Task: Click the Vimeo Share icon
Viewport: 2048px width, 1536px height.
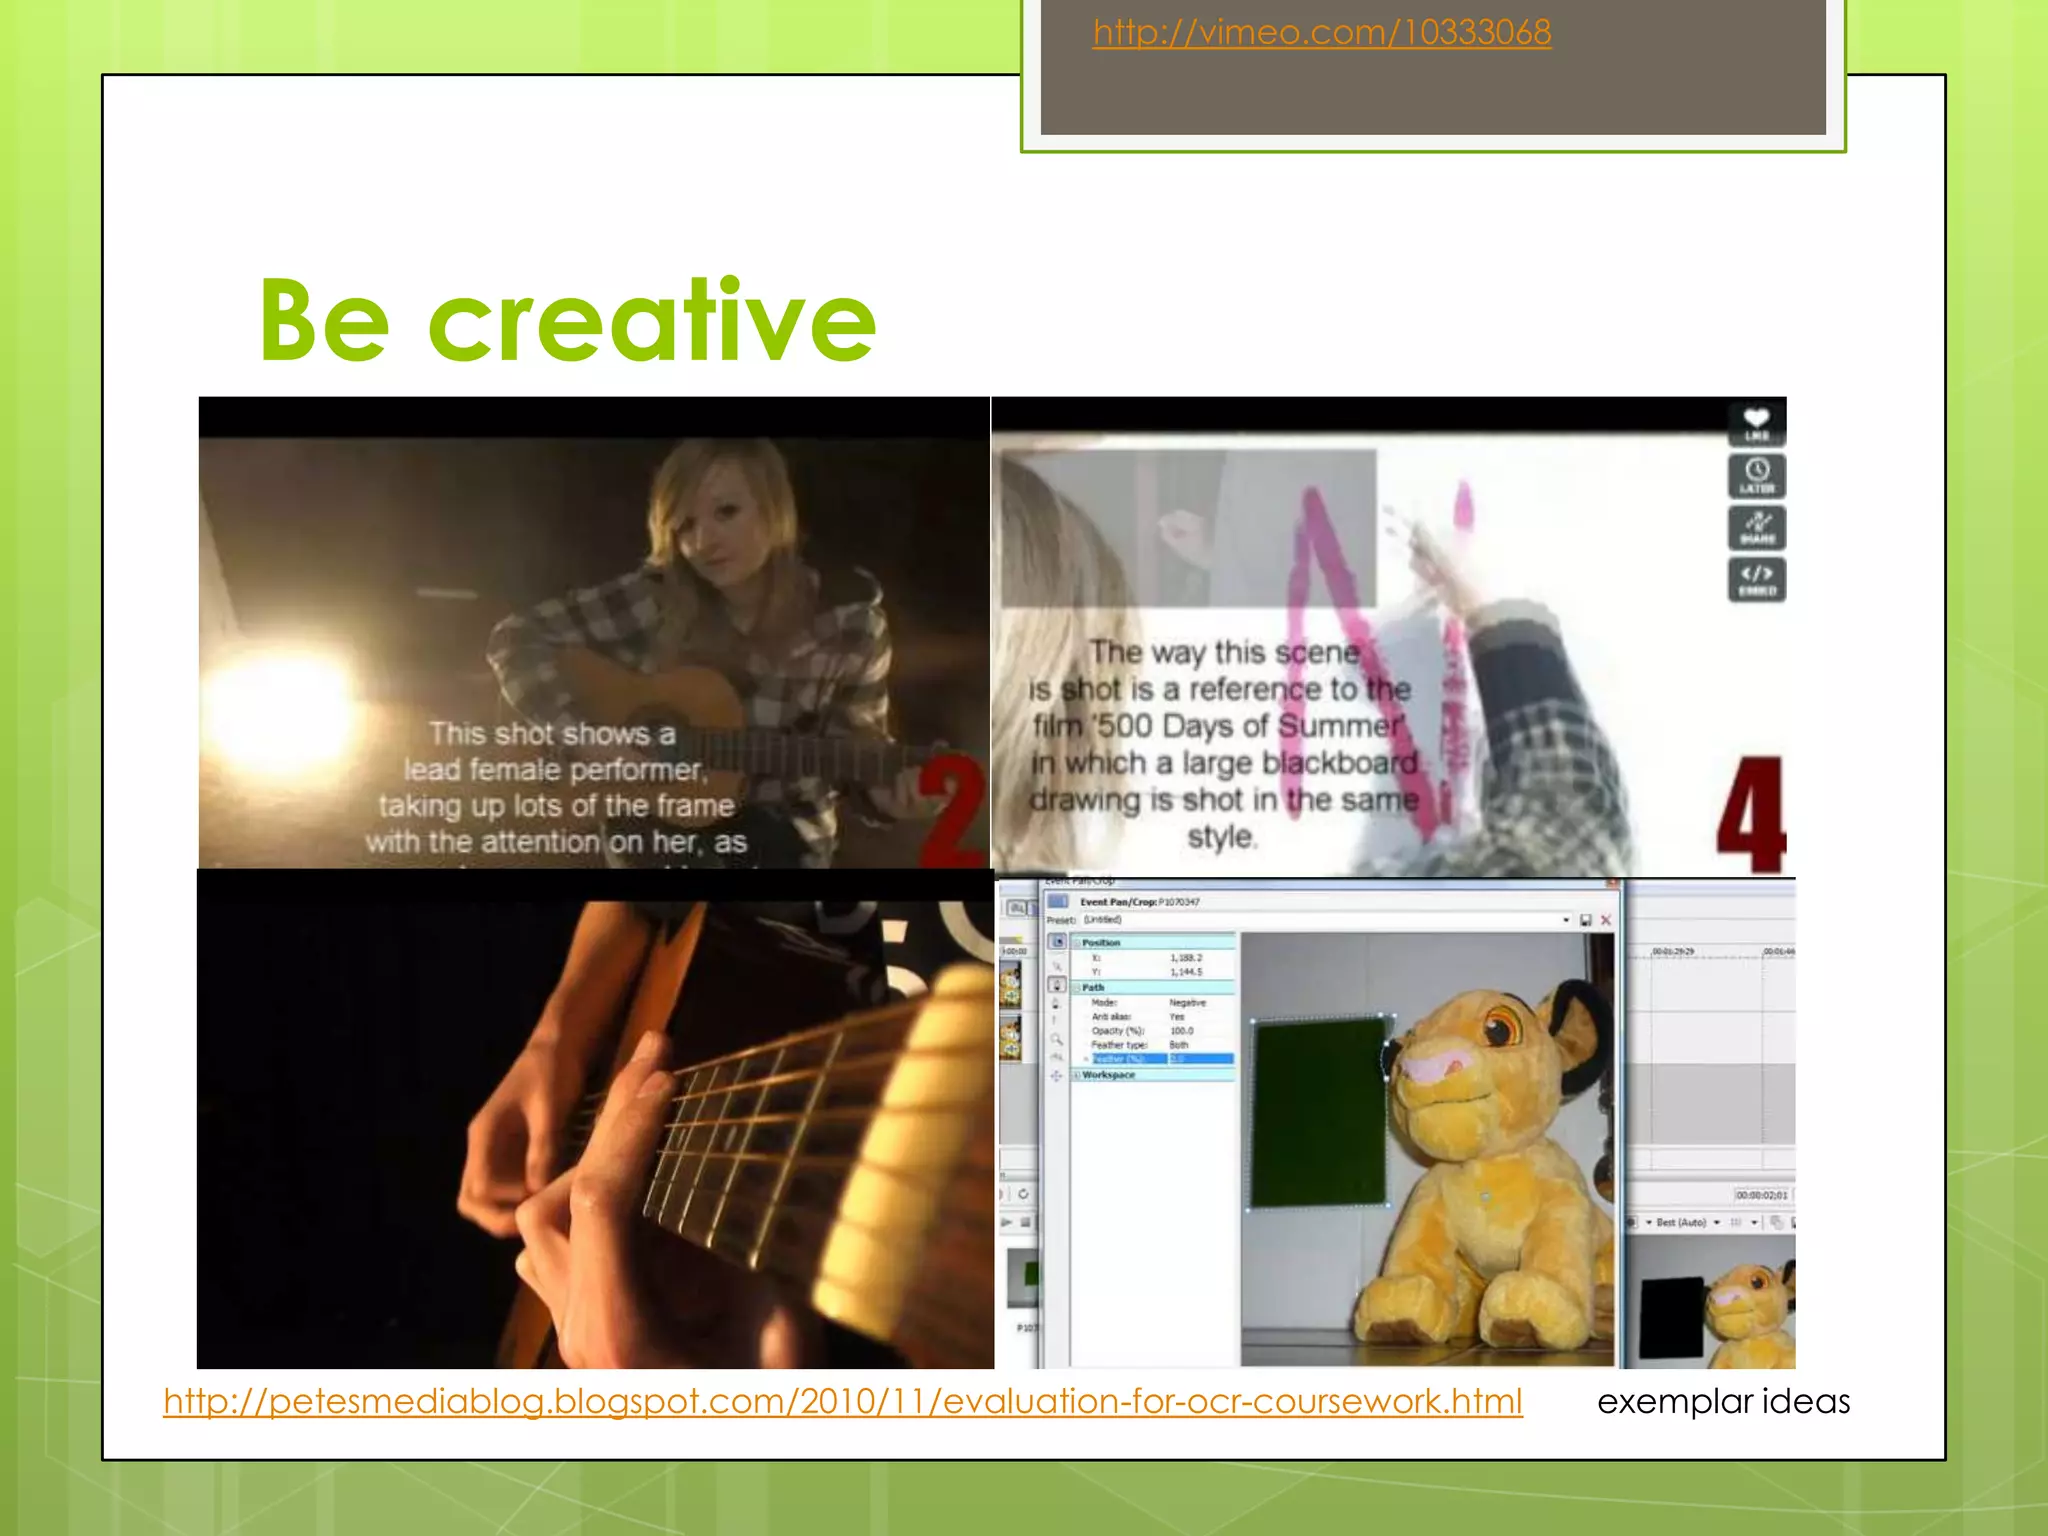Action: click(x=1757, y=527)
